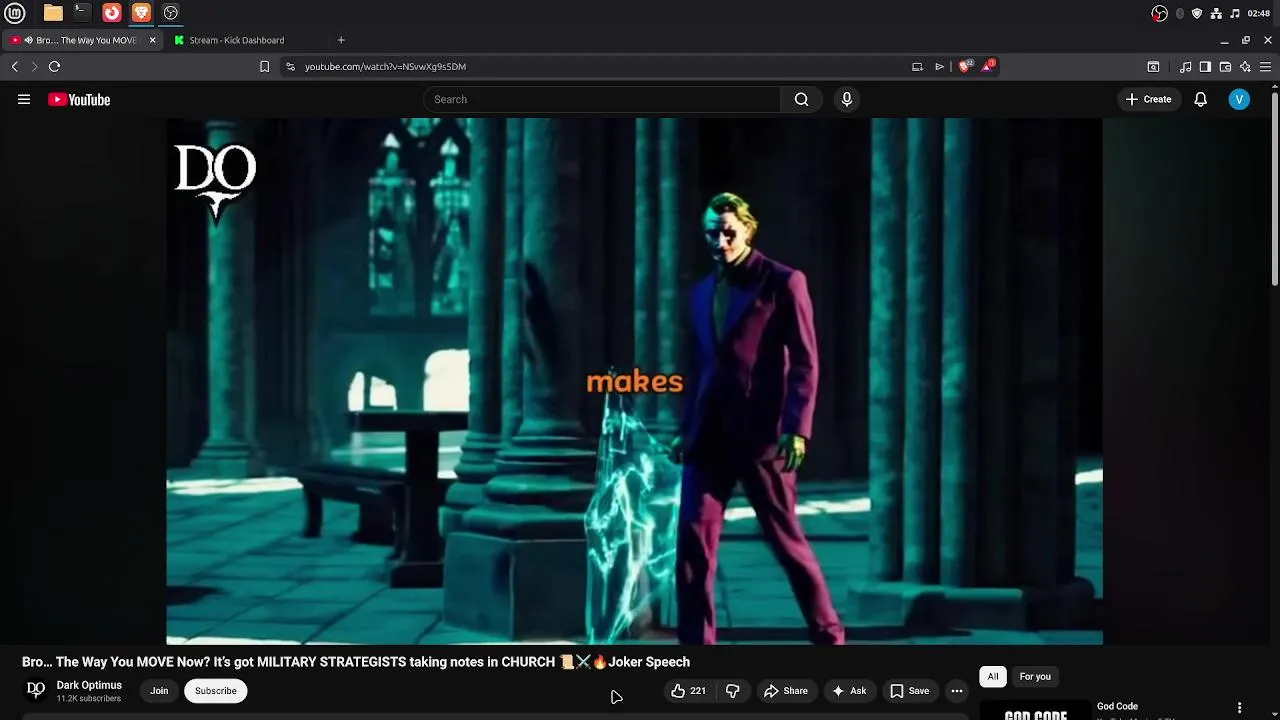
Task: Open a new browser tab
Action: 341,40
